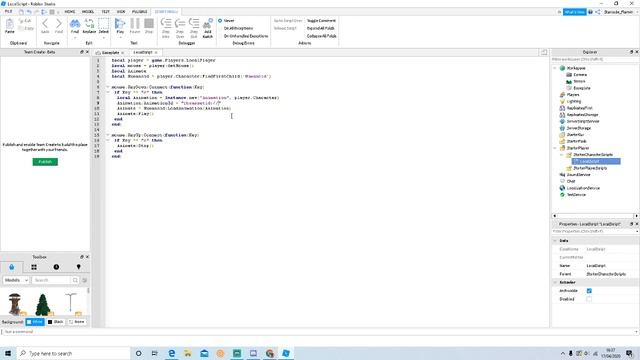Click Collapse All Folds action

tap(322, 36)
